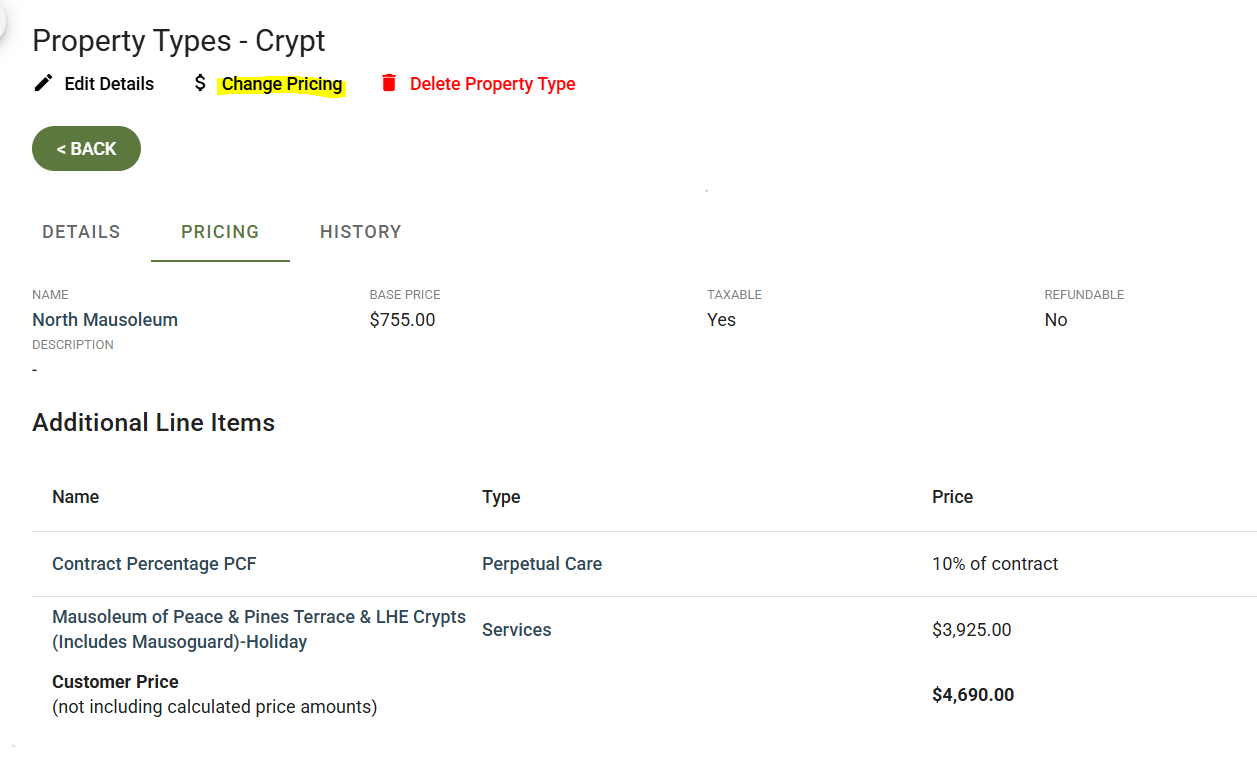
Task: Click the $4,690.00 customer price total
Action: click(x=973, y=695)
